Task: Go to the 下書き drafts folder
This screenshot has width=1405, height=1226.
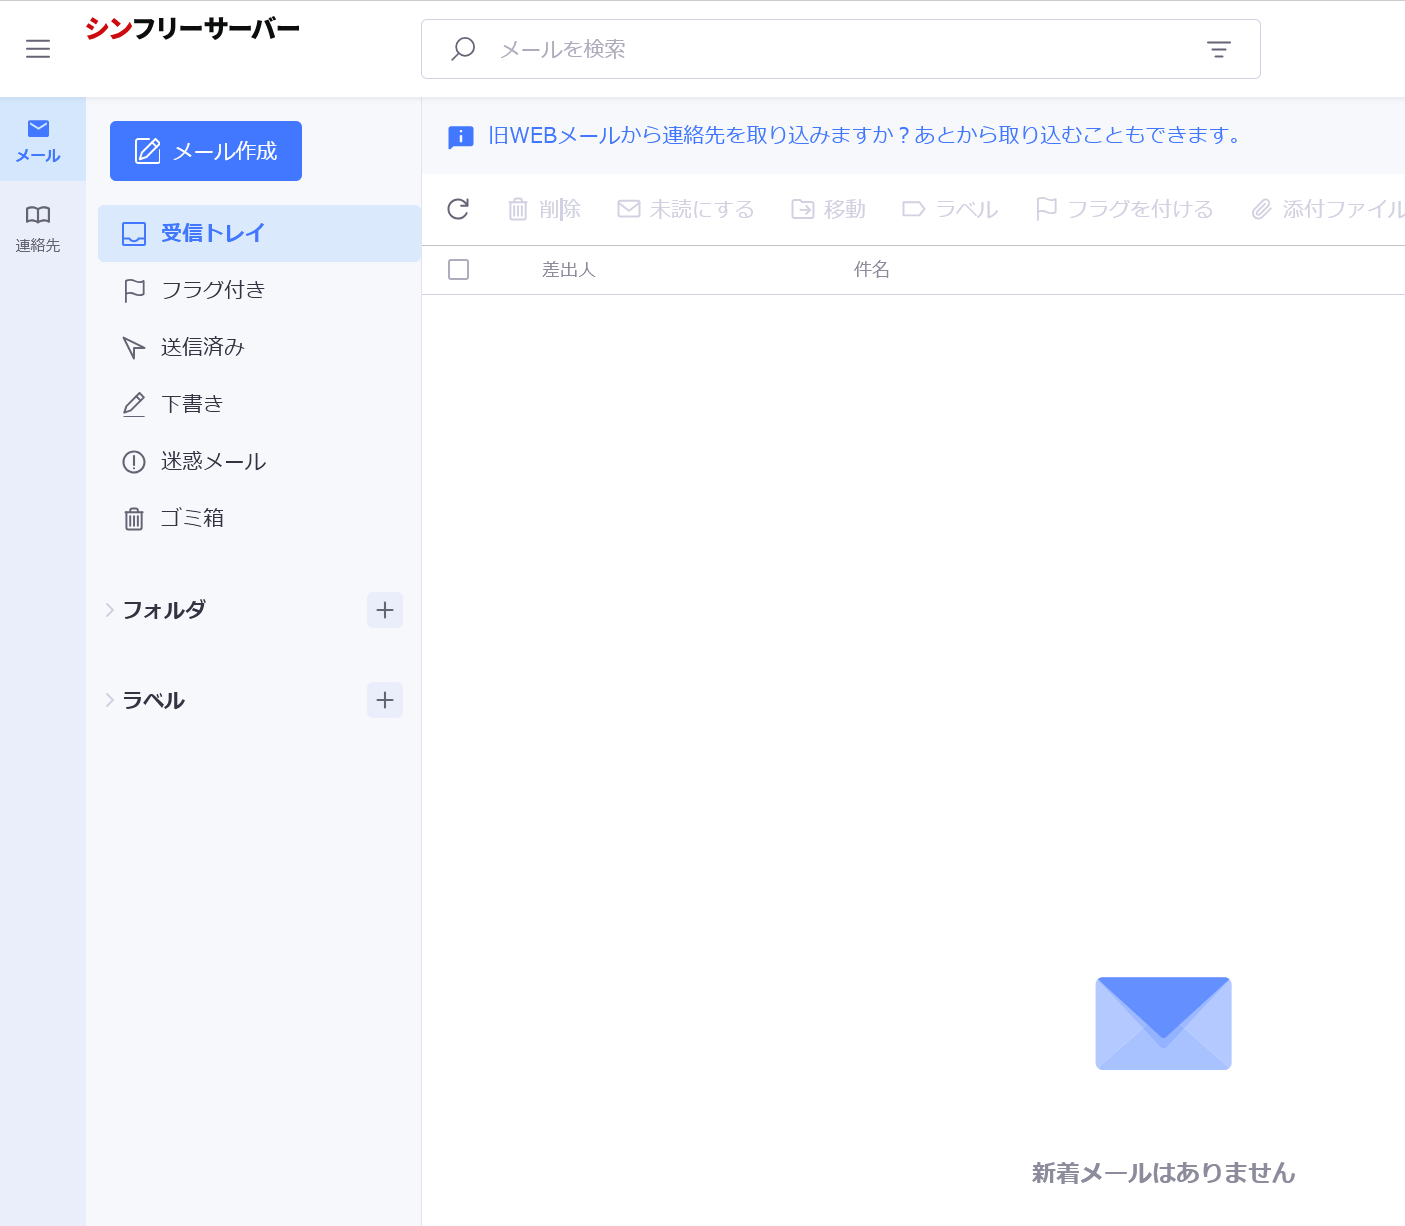Action: coord(192,404)
